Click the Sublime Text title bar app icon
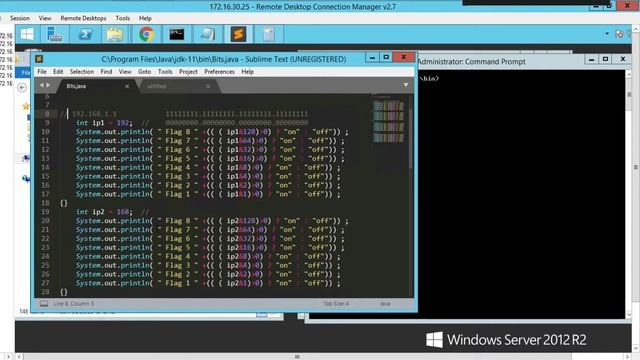Image resolution: width=640 pixels, height=360 pixels. click(x=39, y=59)
